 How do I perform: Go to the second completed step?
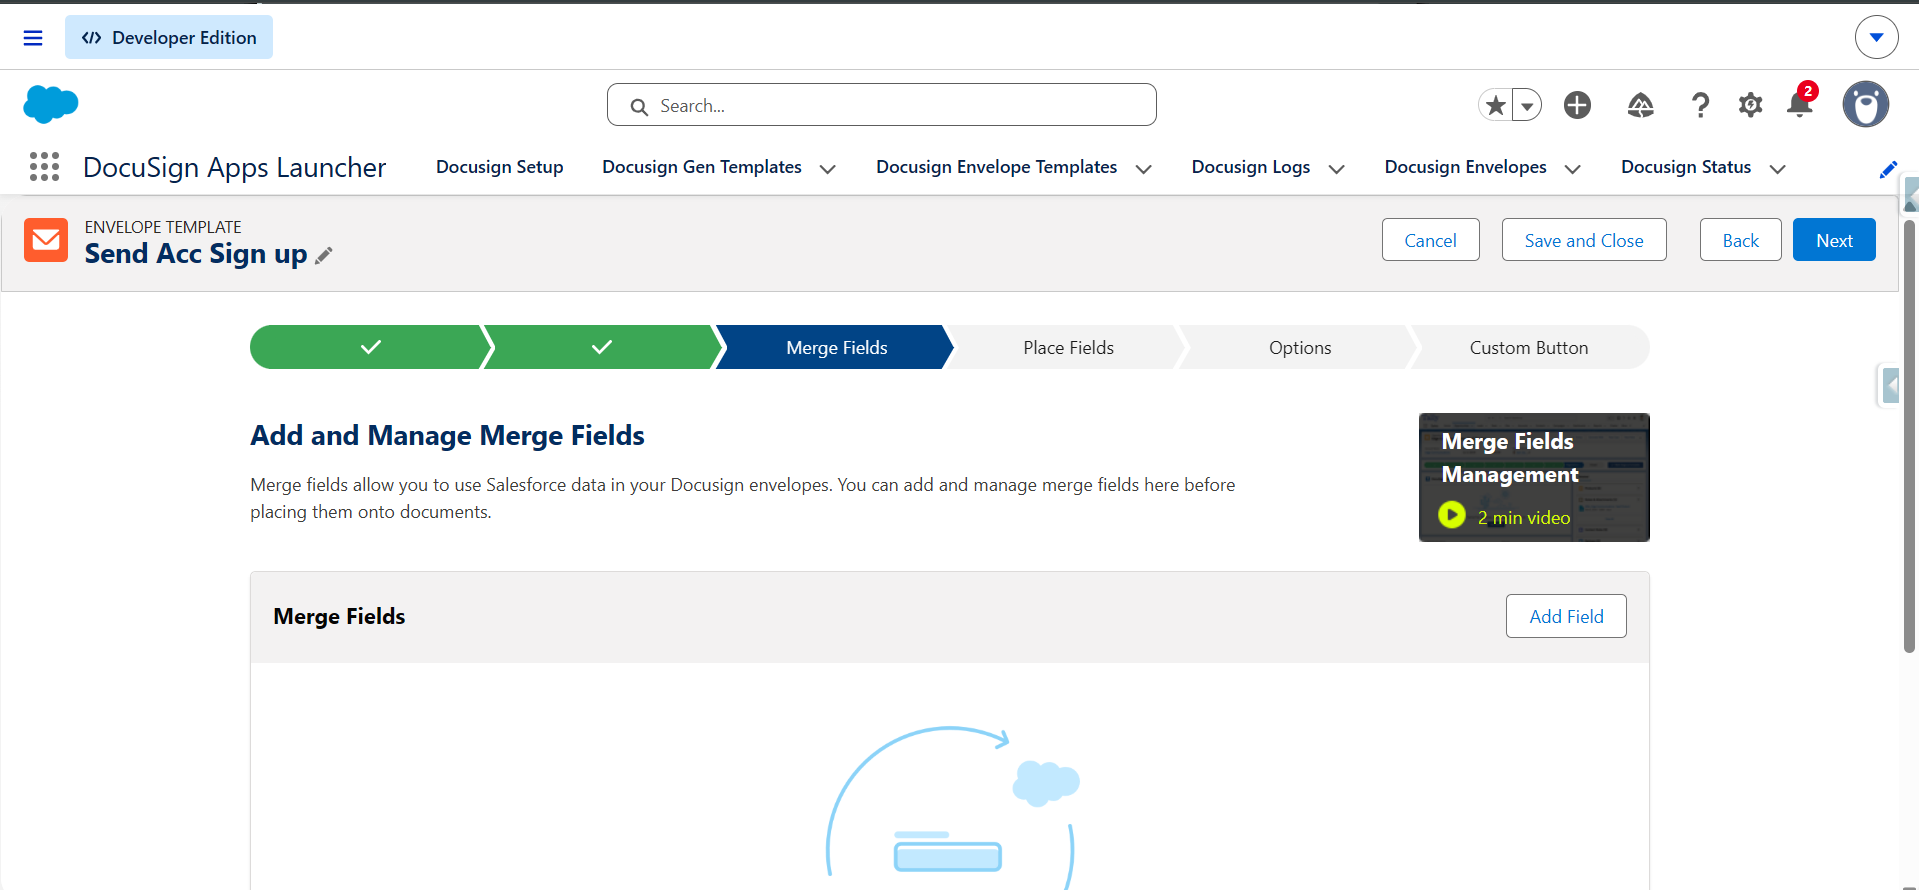602,347
